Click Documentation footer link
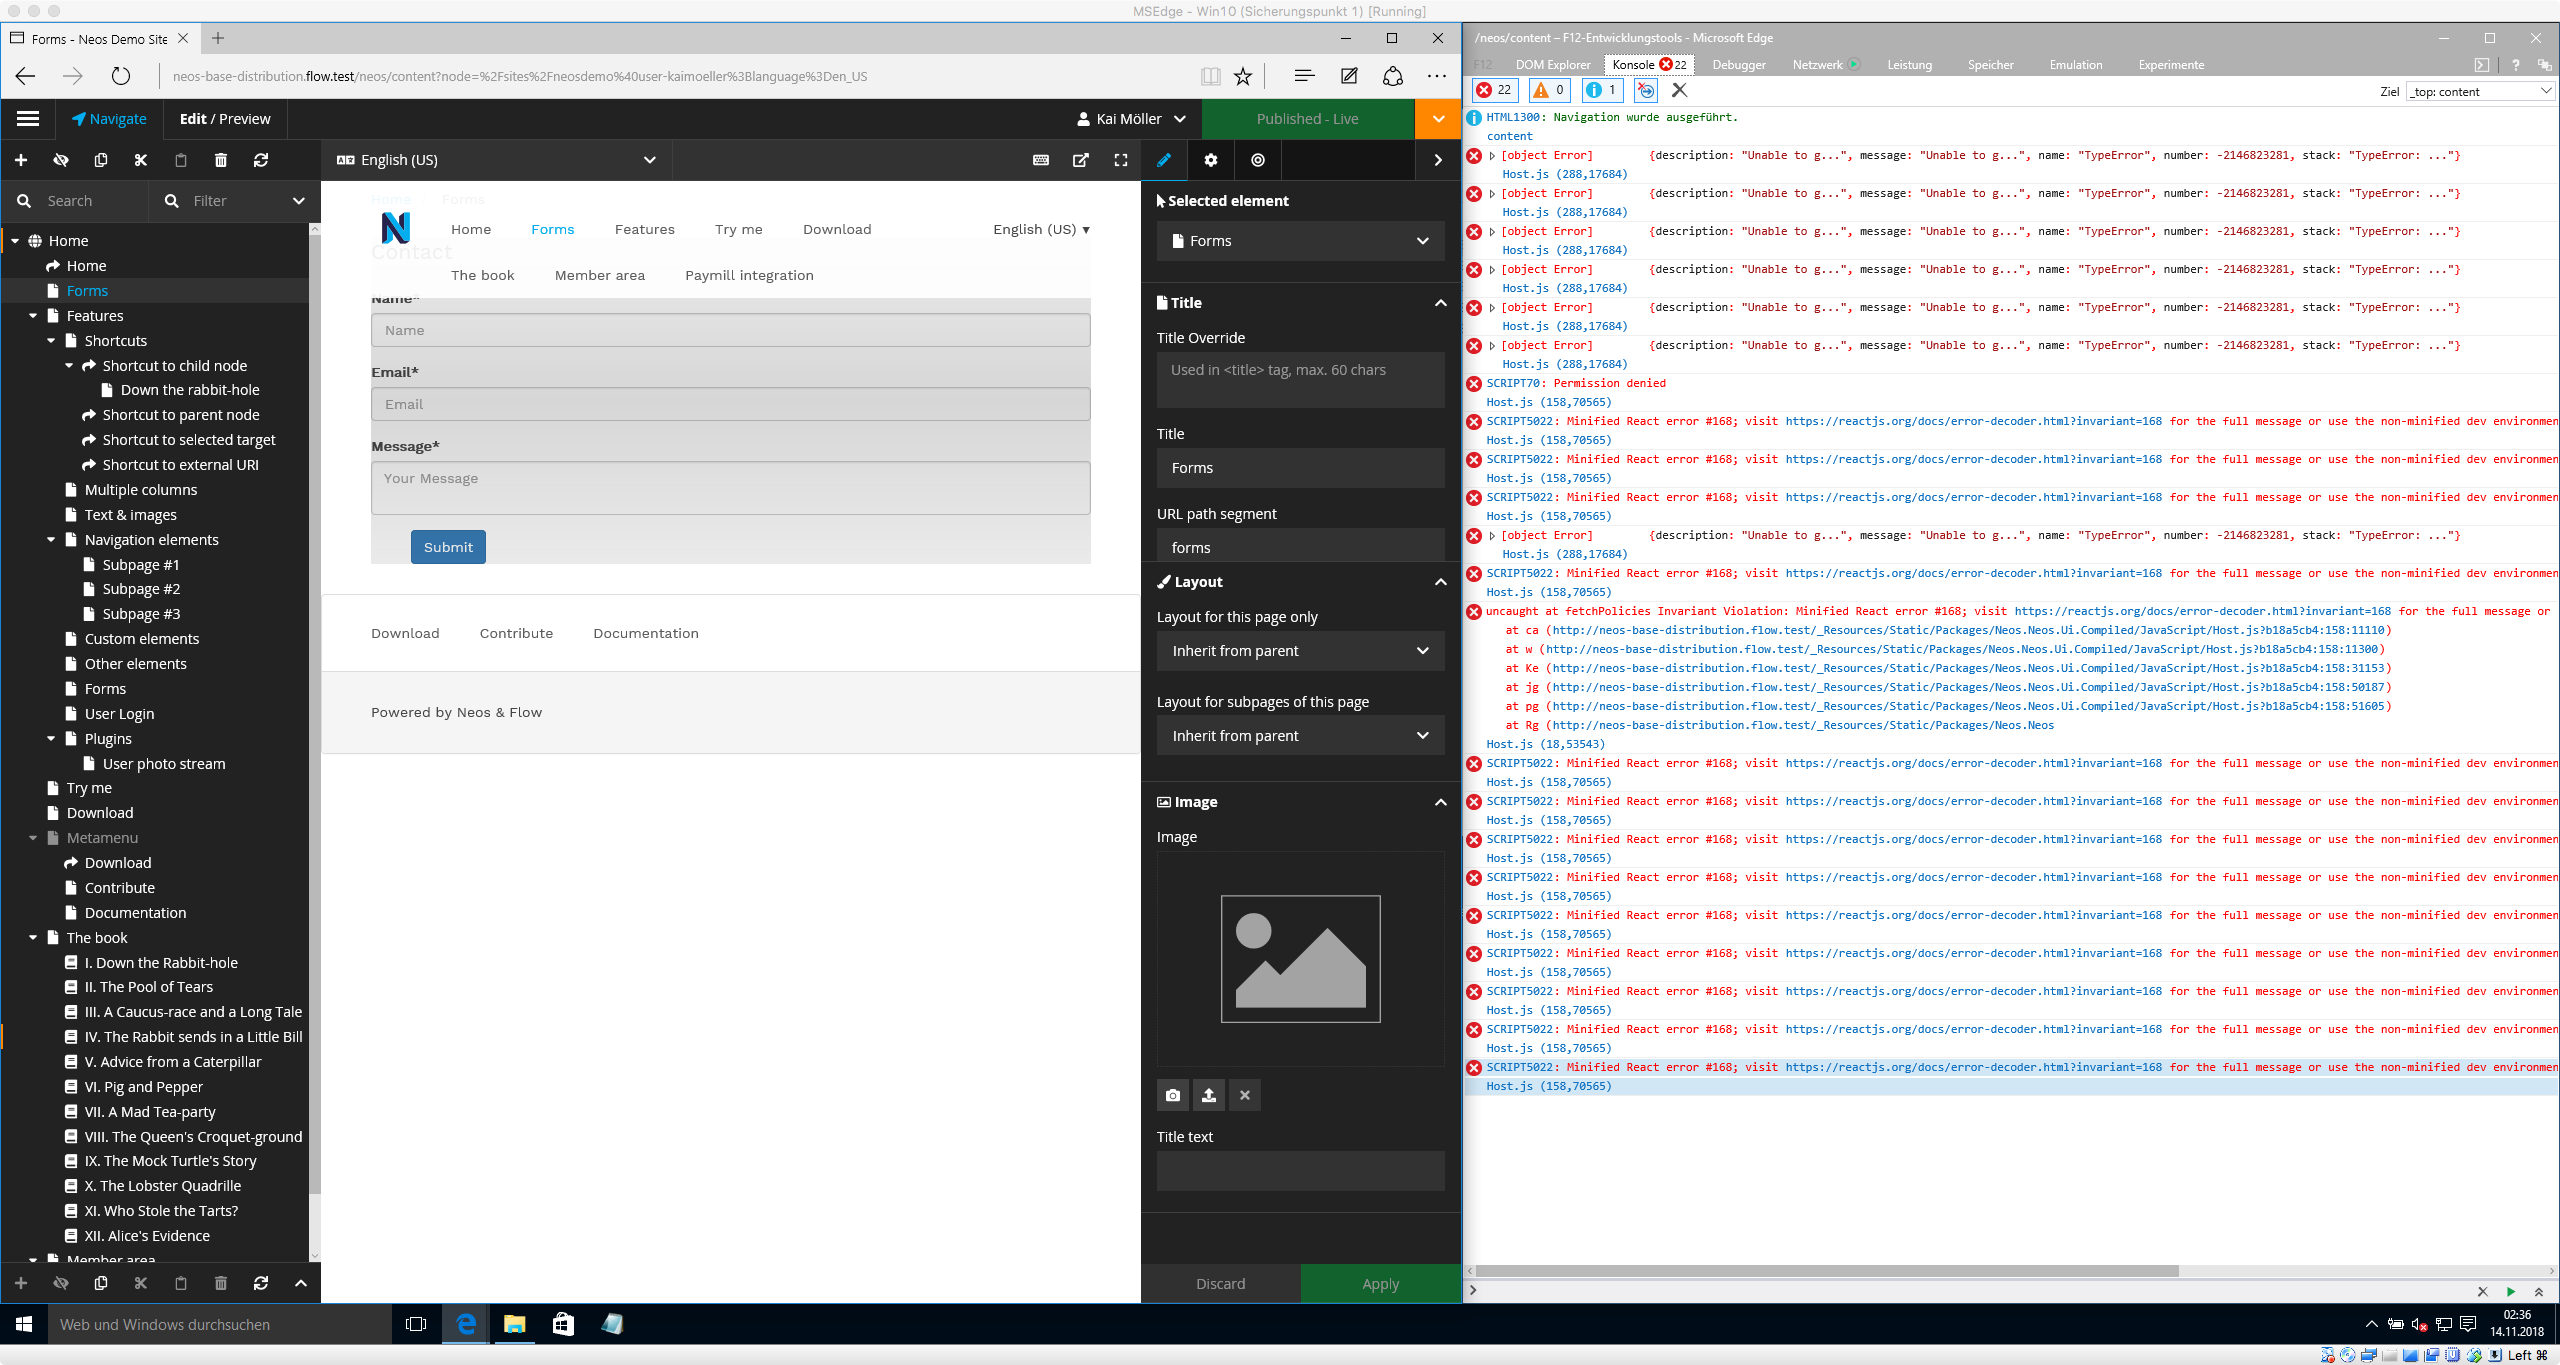 [646, 633]
